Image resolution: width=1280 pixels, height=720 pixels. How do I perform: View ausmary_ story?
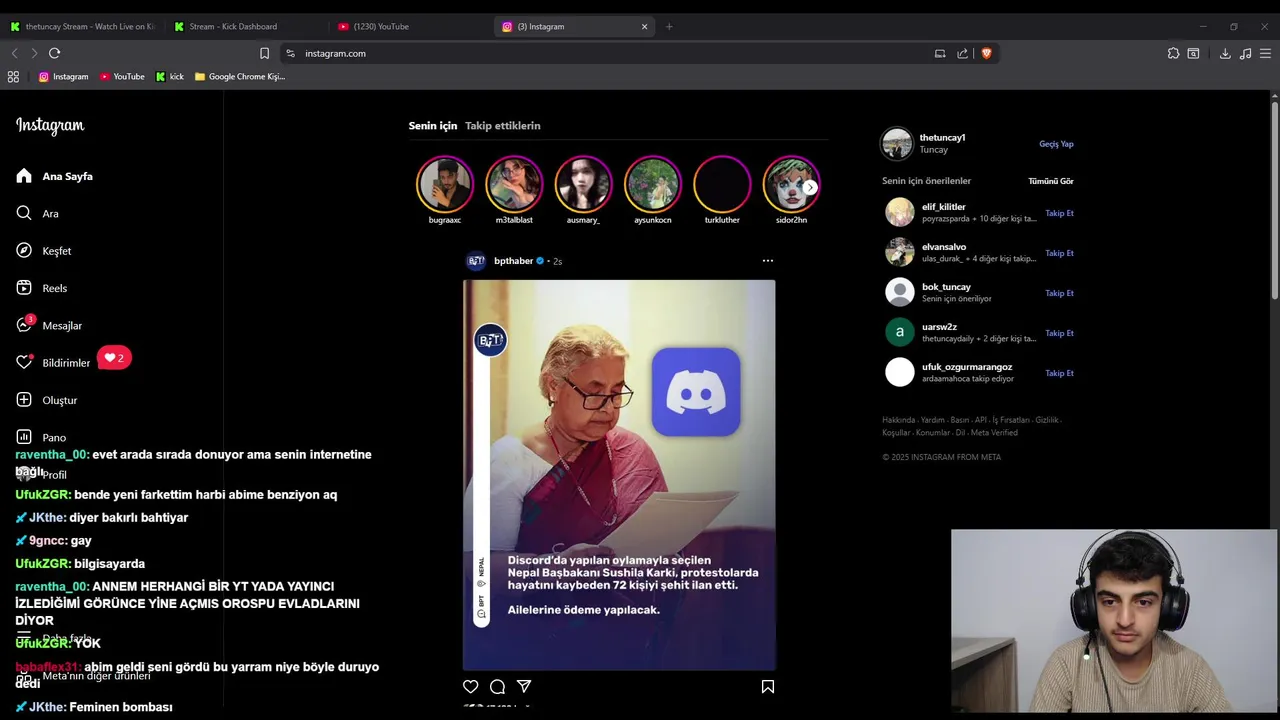[x=583, y=184]
